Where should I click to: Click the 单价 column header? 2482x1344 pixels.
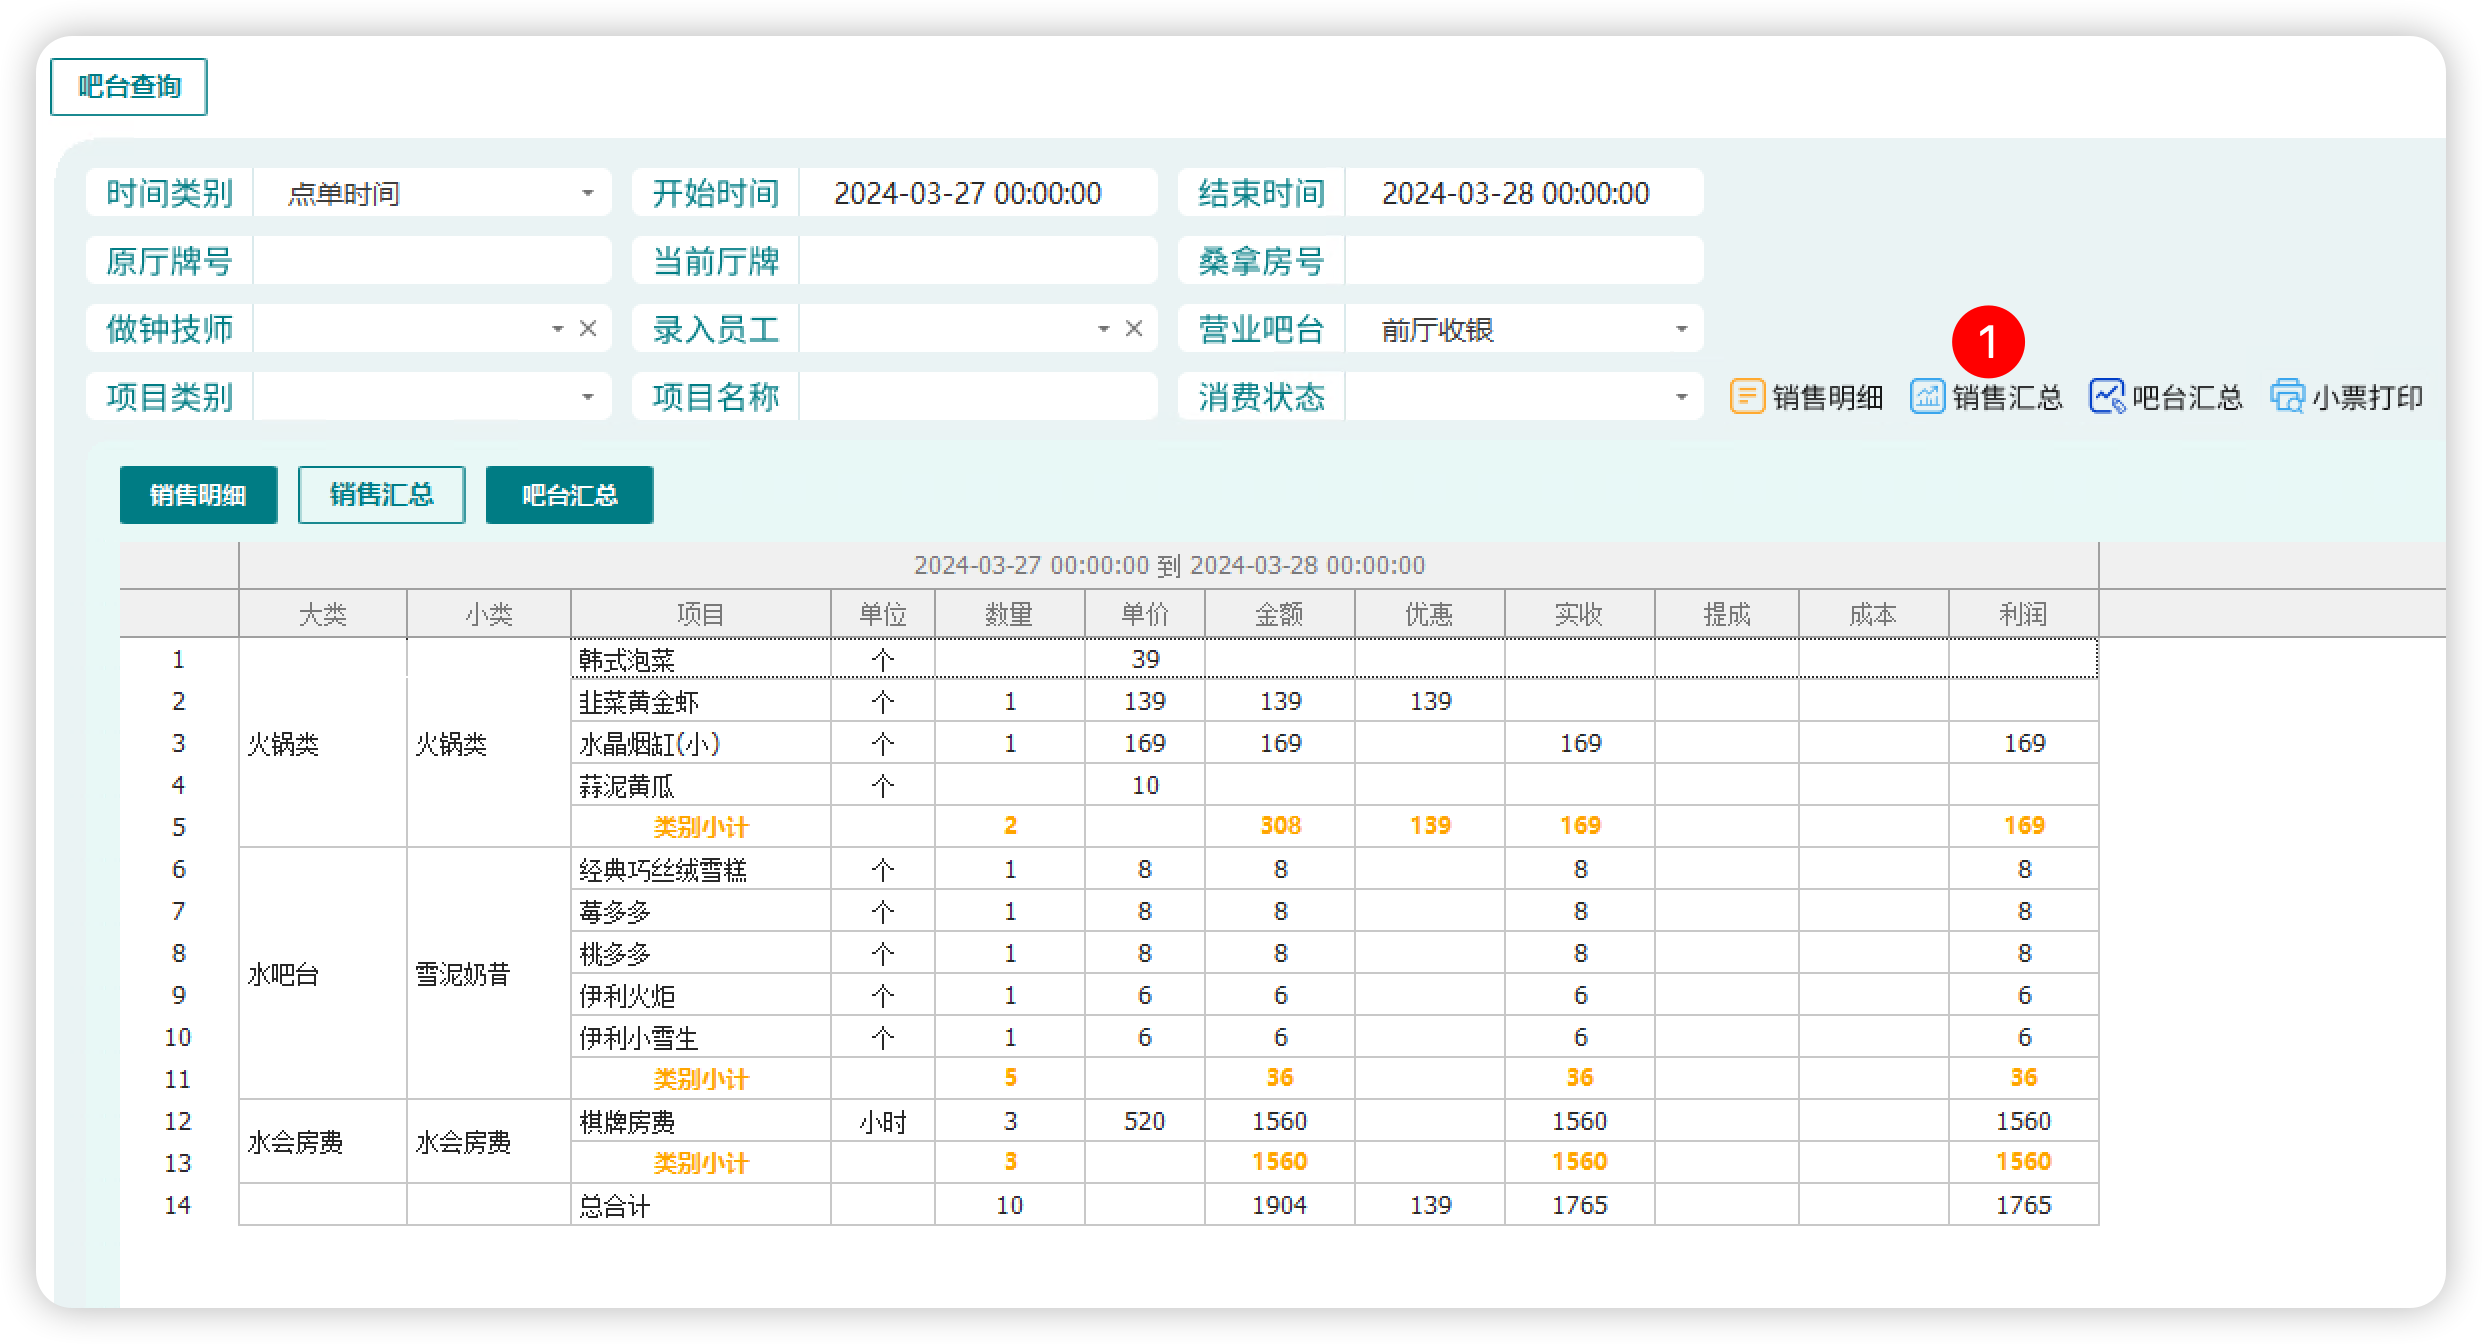coord(1145,614)
